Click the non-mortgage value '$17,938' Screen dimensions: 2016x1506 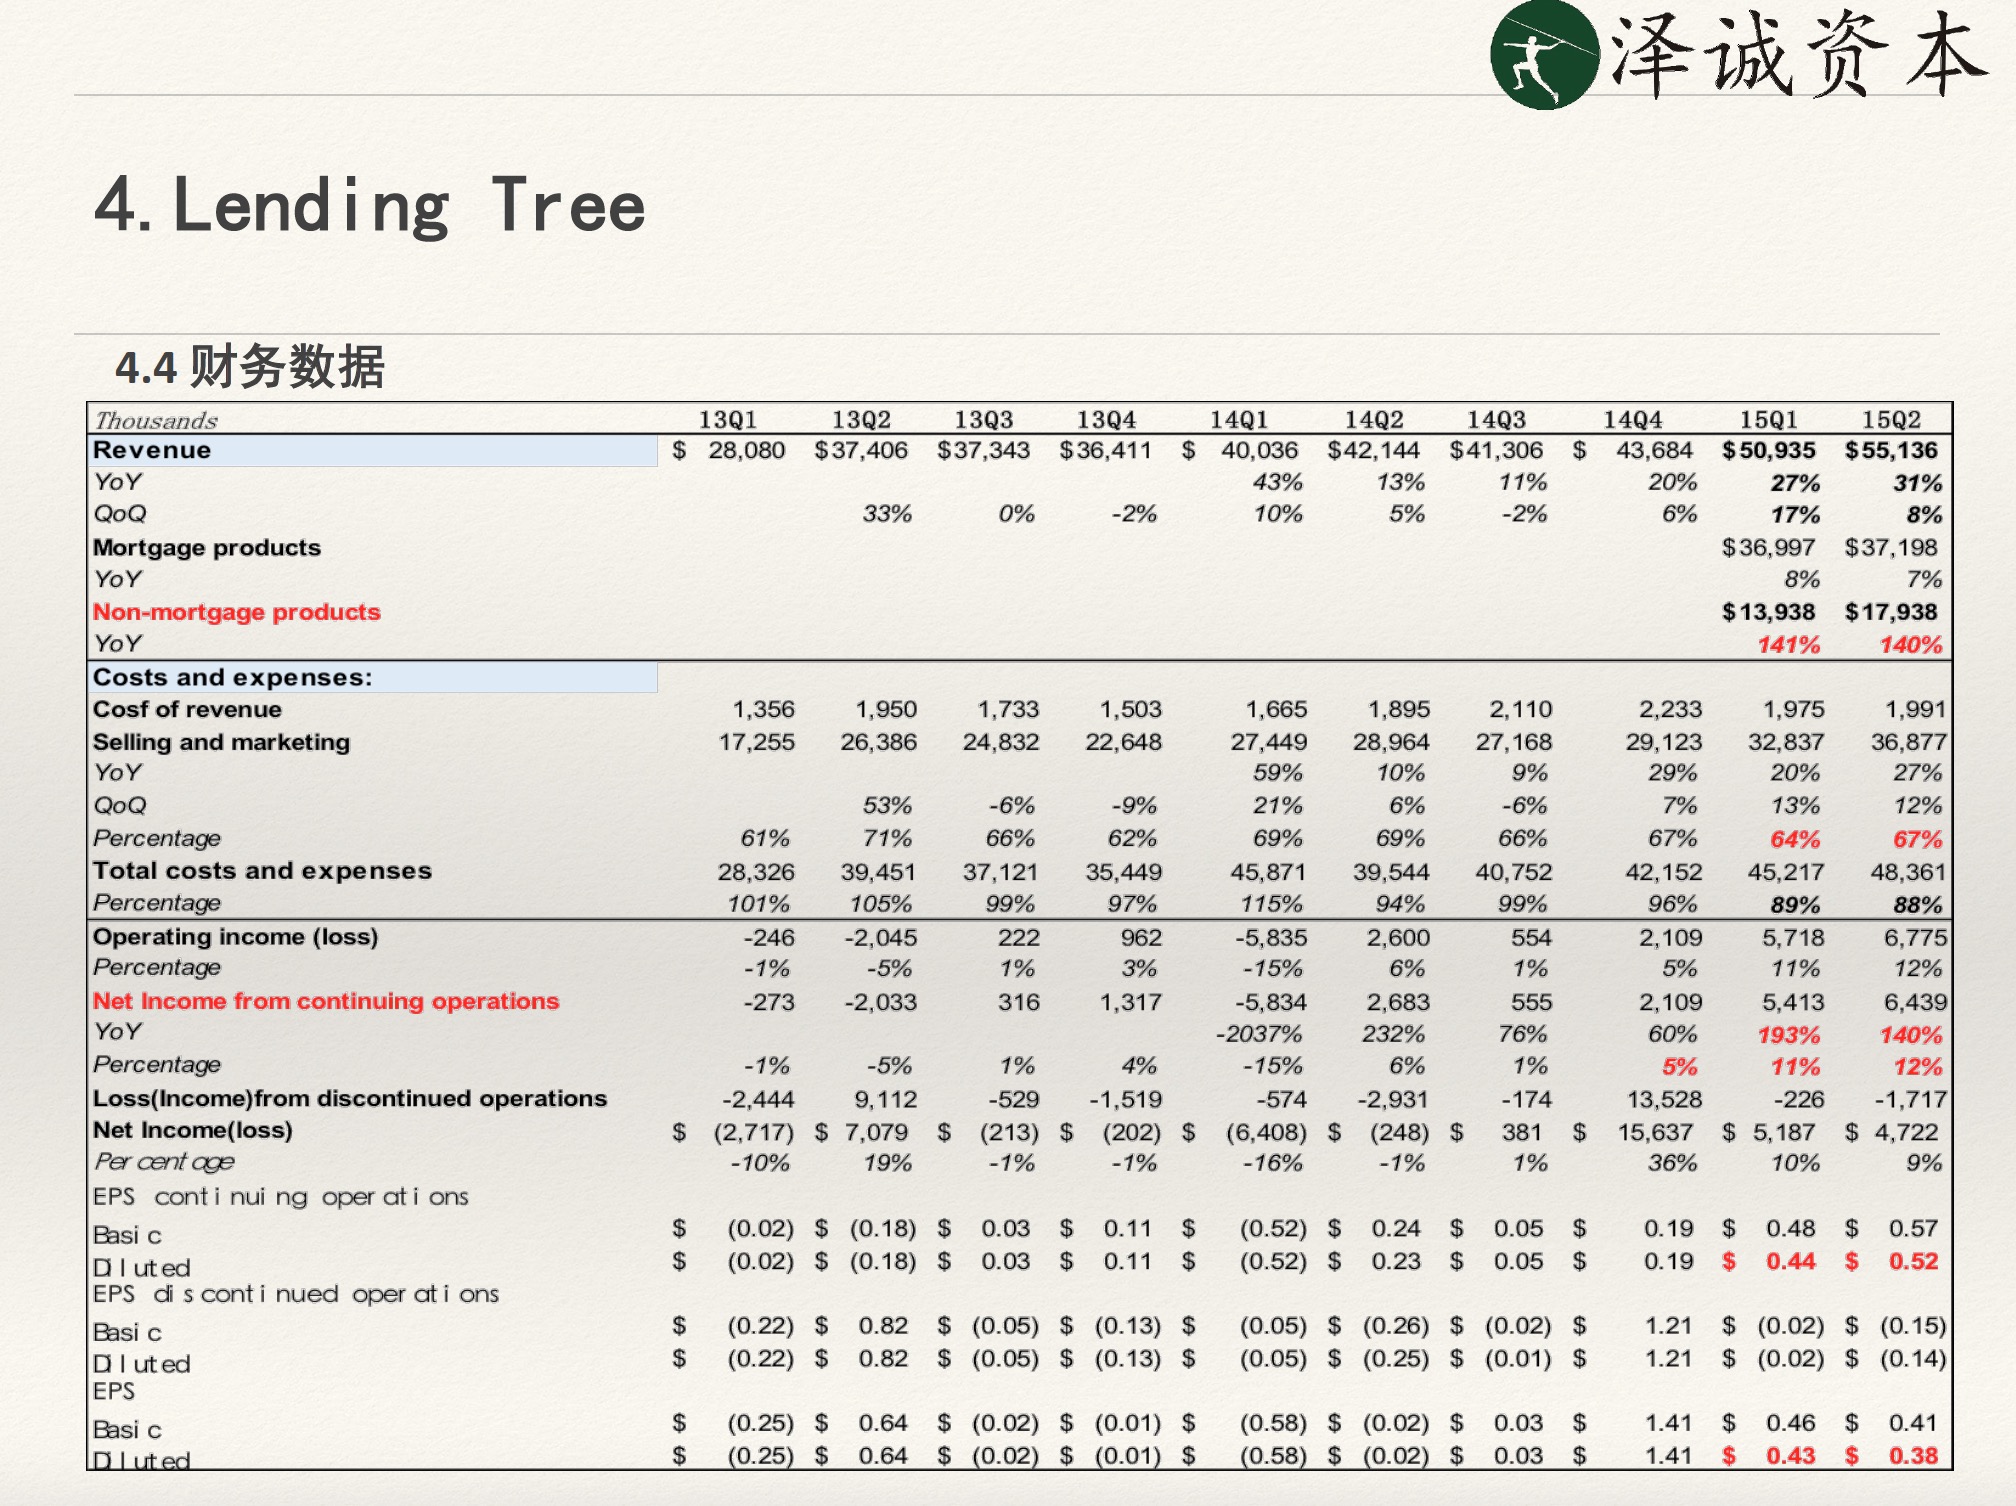pos(1891,612)
